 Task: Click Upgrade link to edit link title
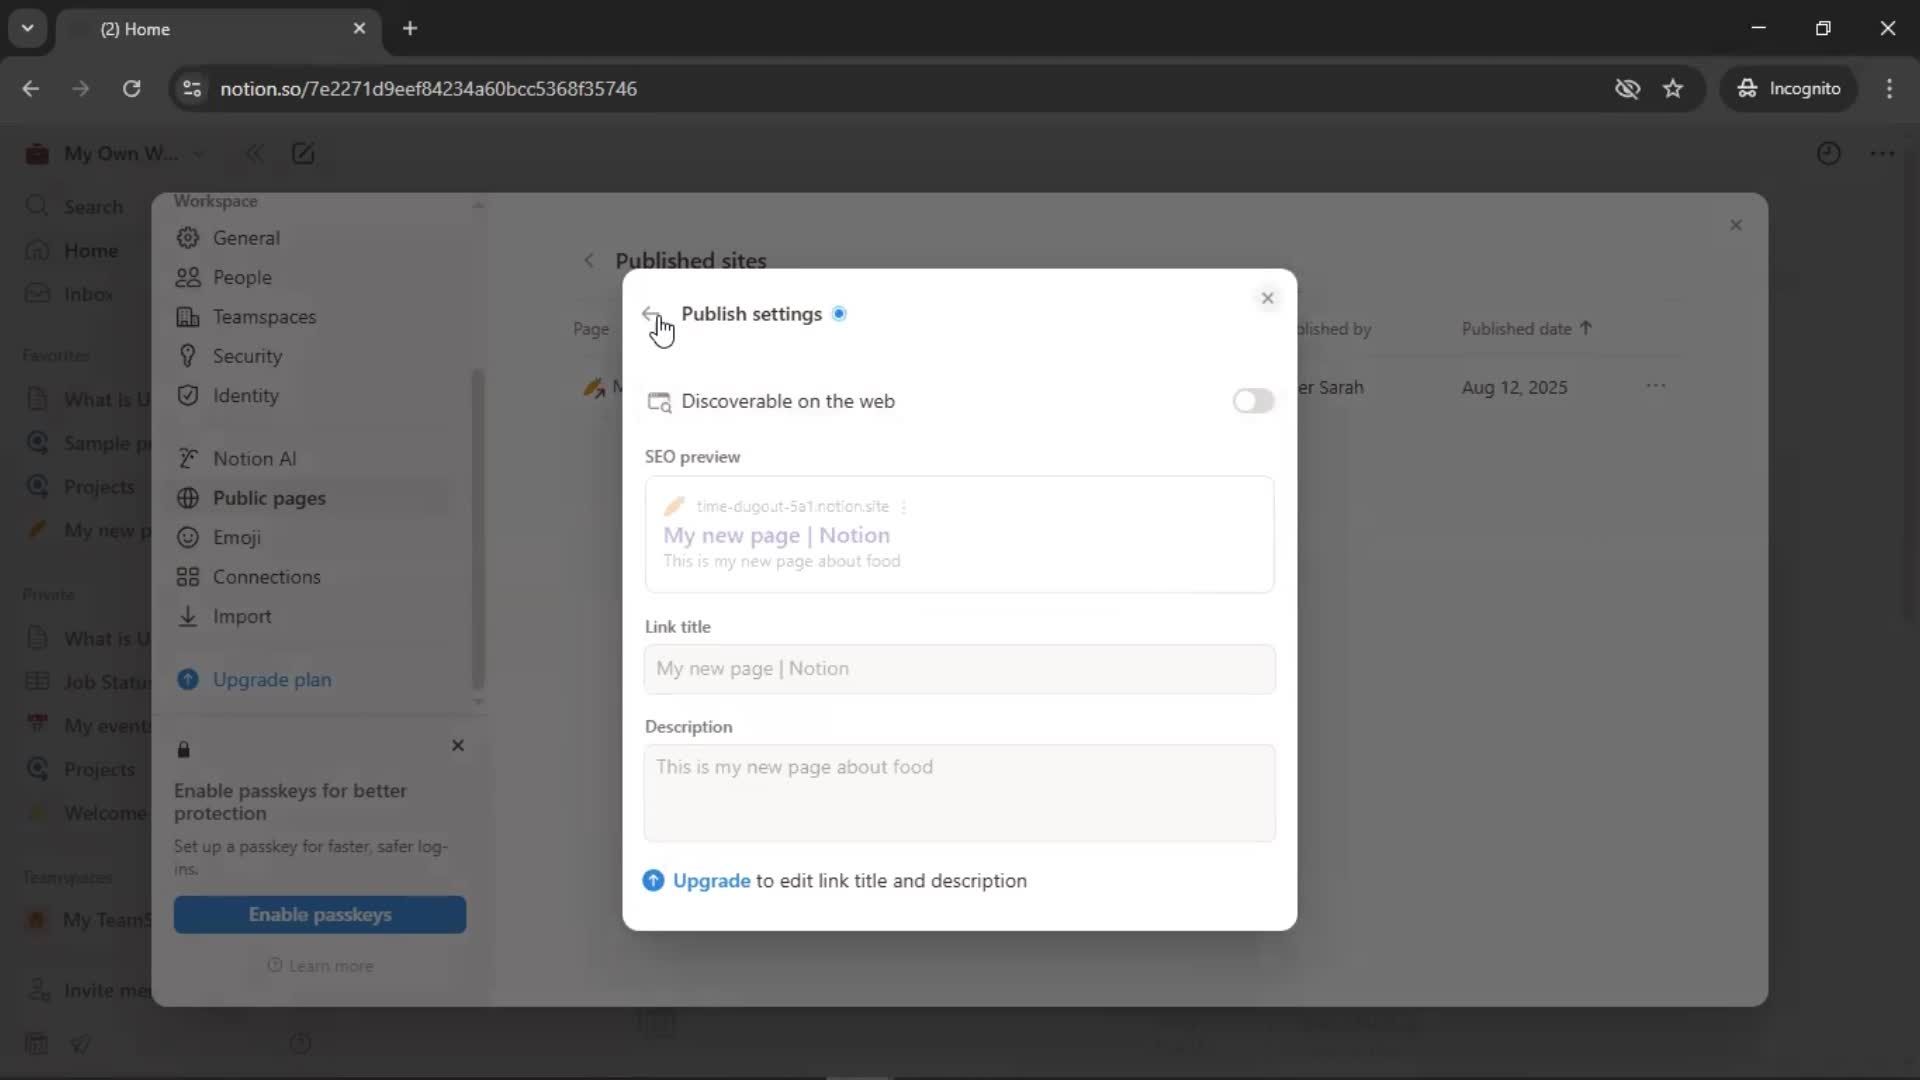[x=711, y=881]
